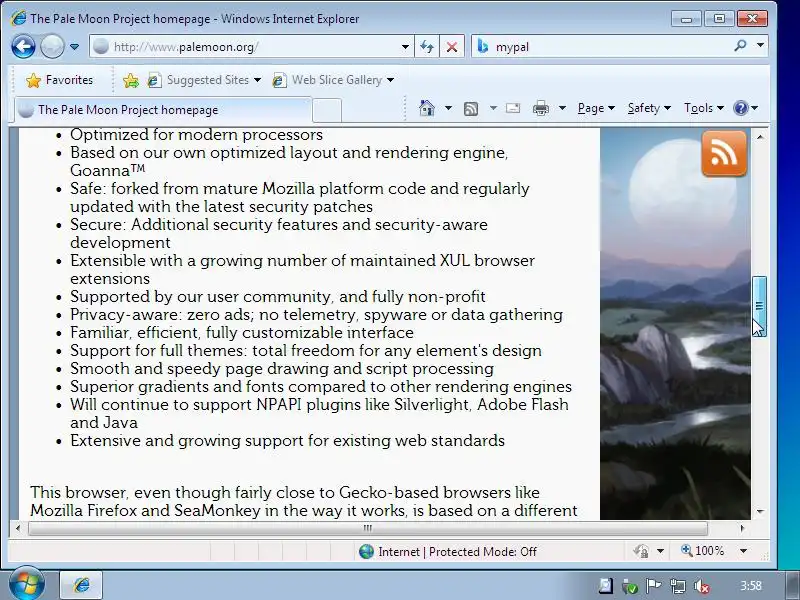Click the vertical scrollbar thumb
The width and height of the screenshot is (800, 600).
point(759,306)
